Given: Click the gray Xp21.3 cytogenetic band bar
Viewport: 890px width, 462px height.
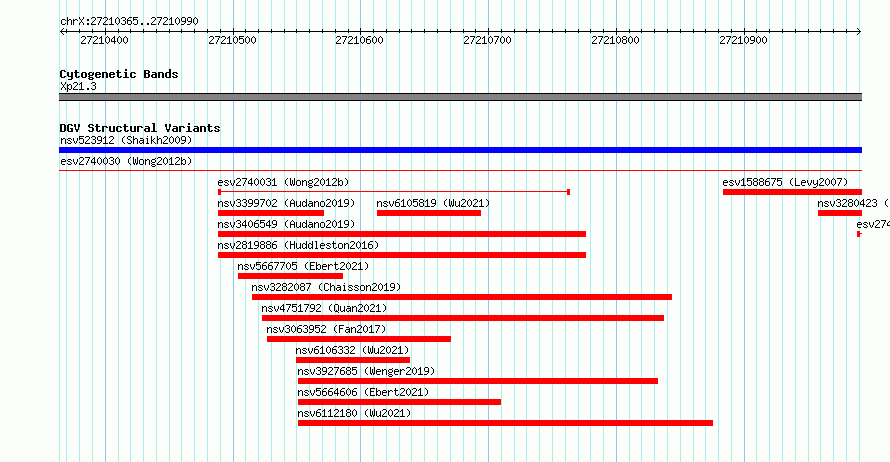Looking at the screenshot, I should pyautogui.click(x=460, y=97).
